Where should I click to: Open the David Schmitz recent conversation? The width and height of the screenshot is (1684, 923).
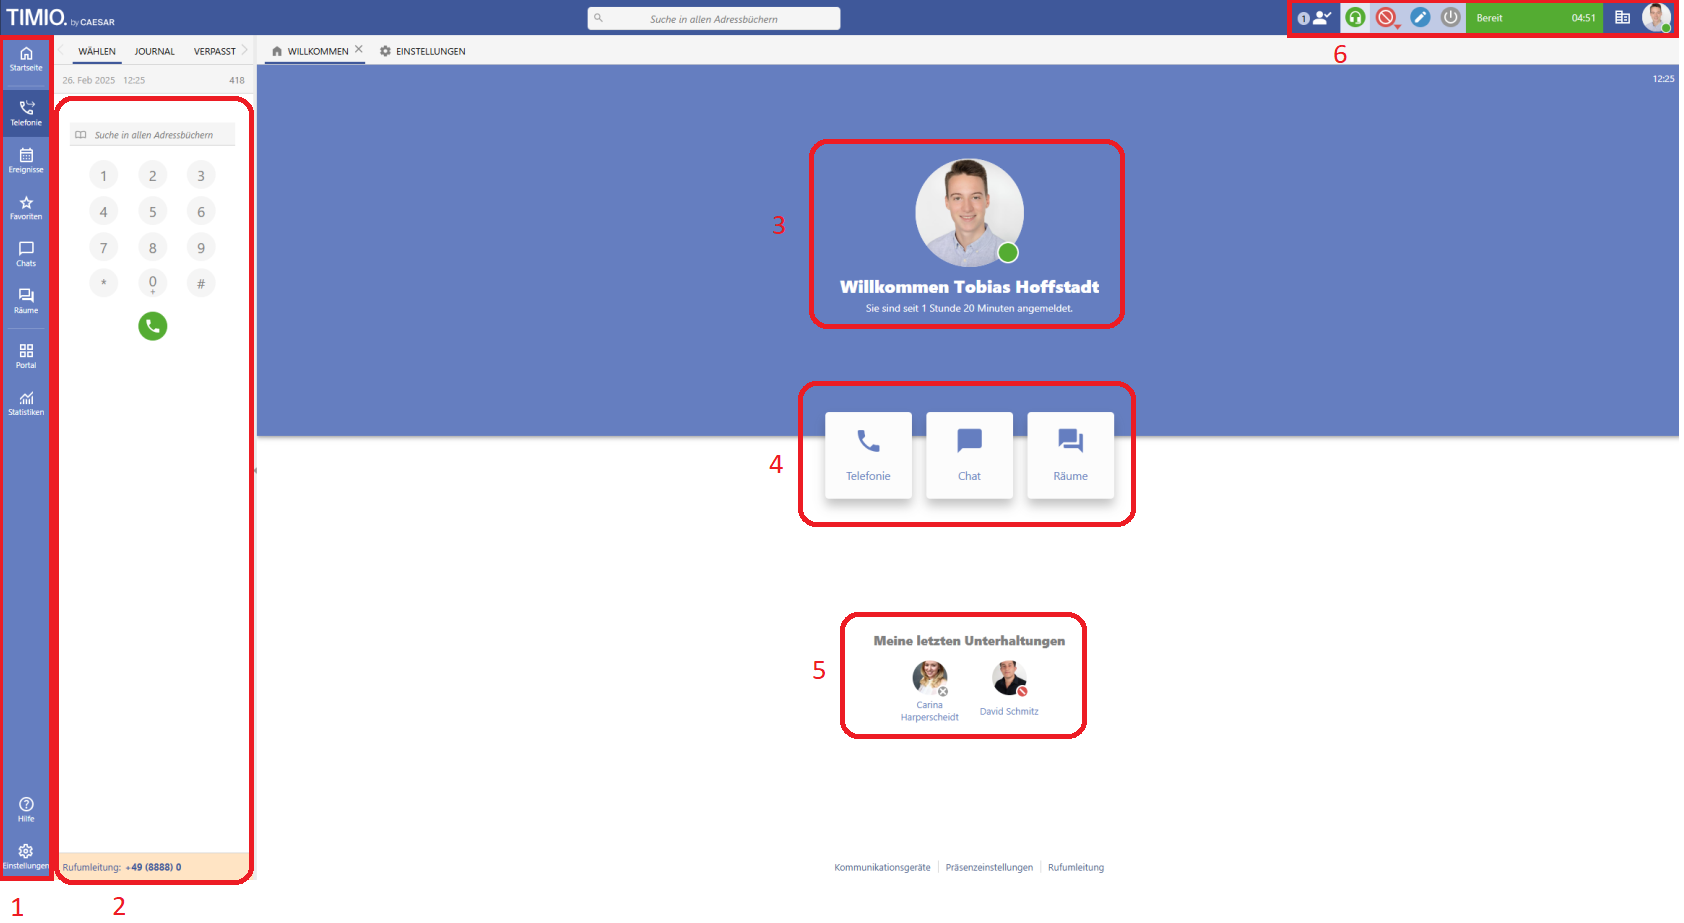point(1009,690)
